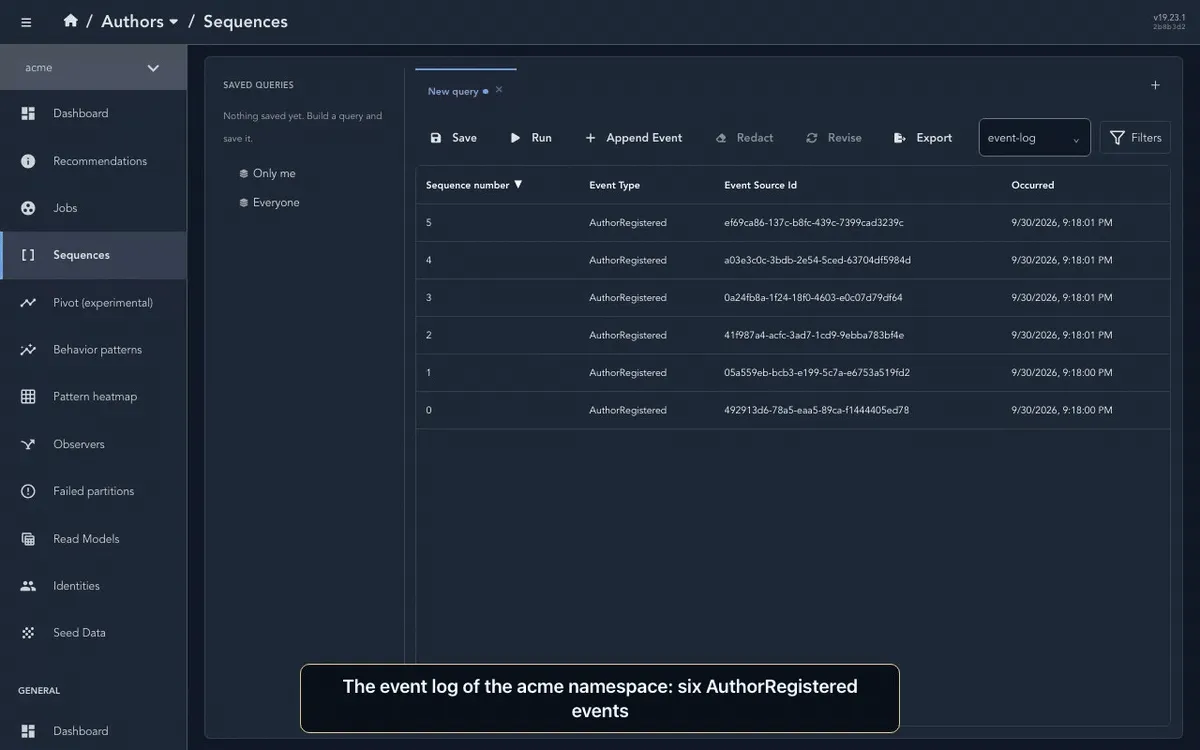Export the event log
The width and height of the screenshot is (1200, 750).
[922, 138]
